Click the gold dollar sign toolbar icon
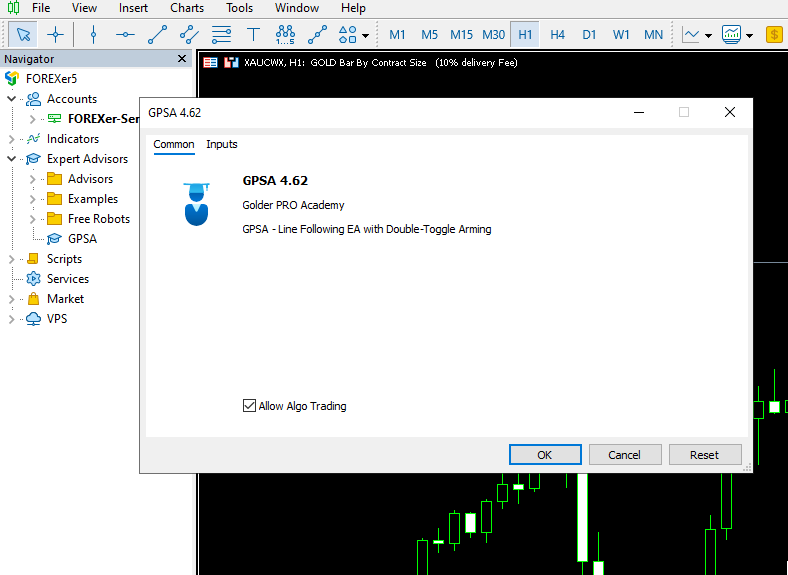The image size is (788, 575). [x=775, y=35]
